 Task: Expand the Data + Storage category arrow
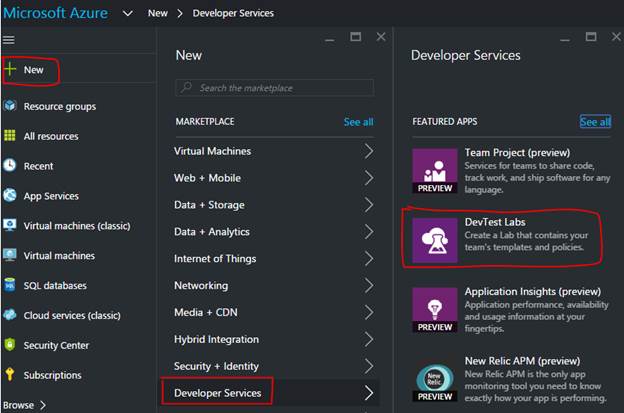[x=369, y=205]
